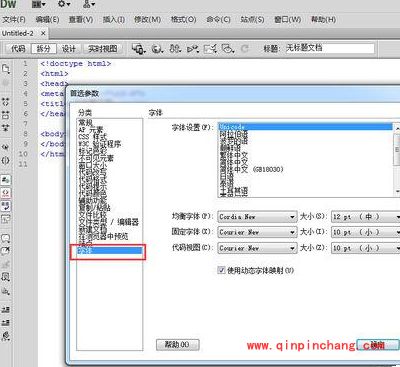Screen dimensions: 400x367
Task: Click the check browser compatibility icon
Action: pyautogui.click(x=210, y=49)
